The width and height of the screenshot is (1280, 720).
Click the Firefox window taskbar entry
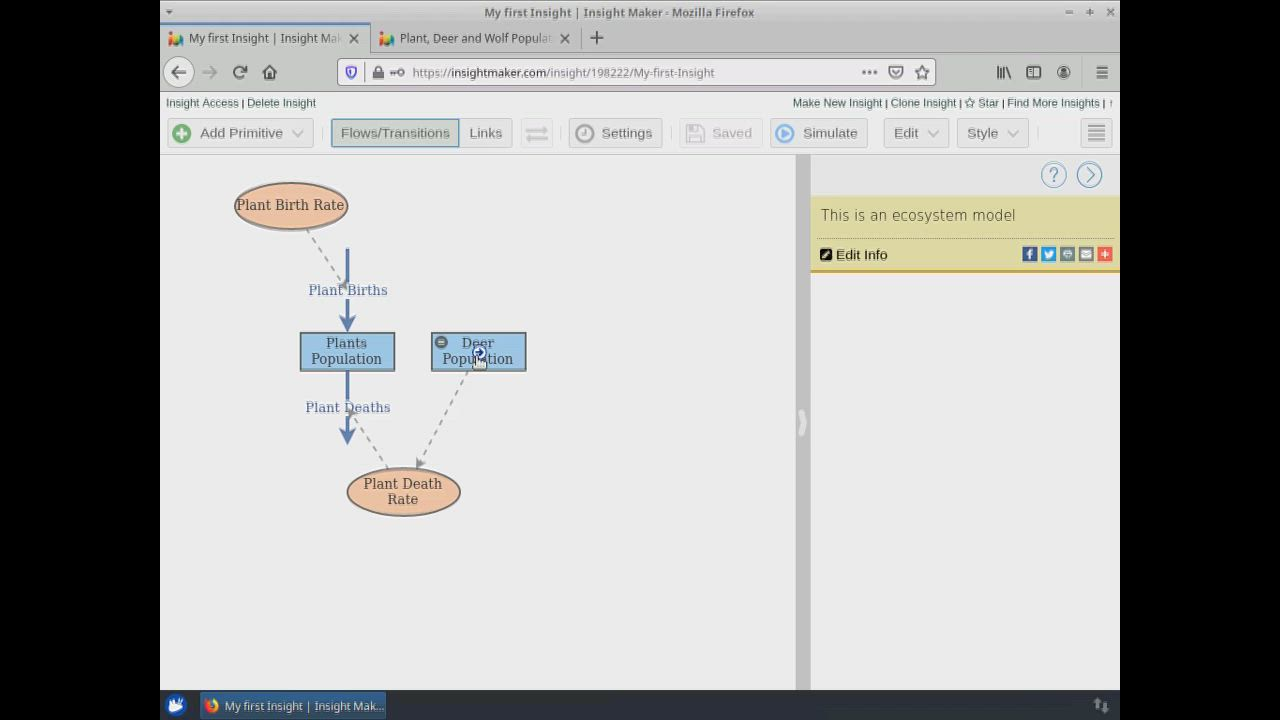tap(294, 705)
